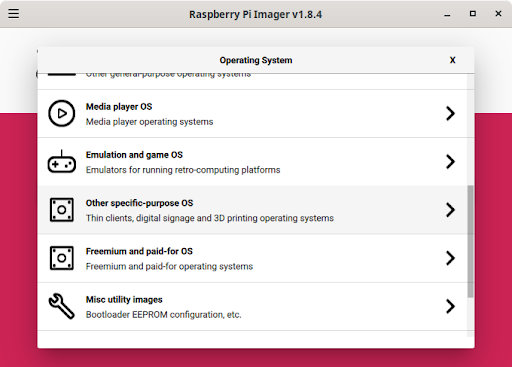Expand the Emulation and game OS chevron
512x367 pixels.
tap(450, 162)
